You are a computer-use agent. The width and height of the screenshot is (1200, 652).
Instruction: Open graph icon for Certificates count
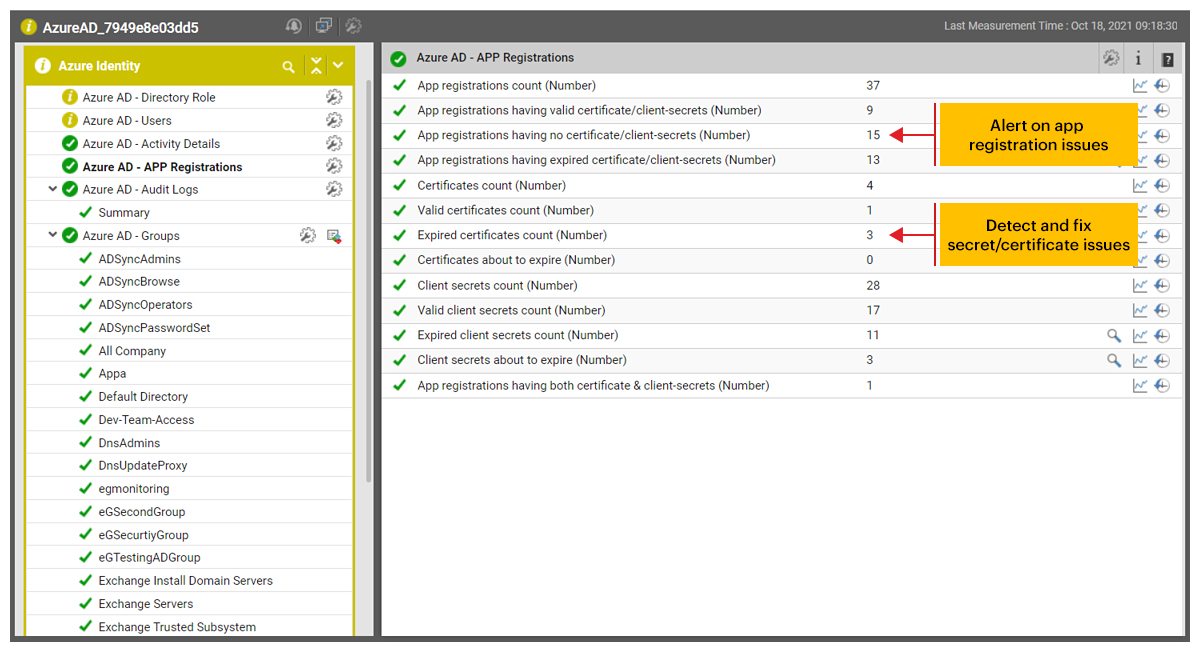[1140, 185]
